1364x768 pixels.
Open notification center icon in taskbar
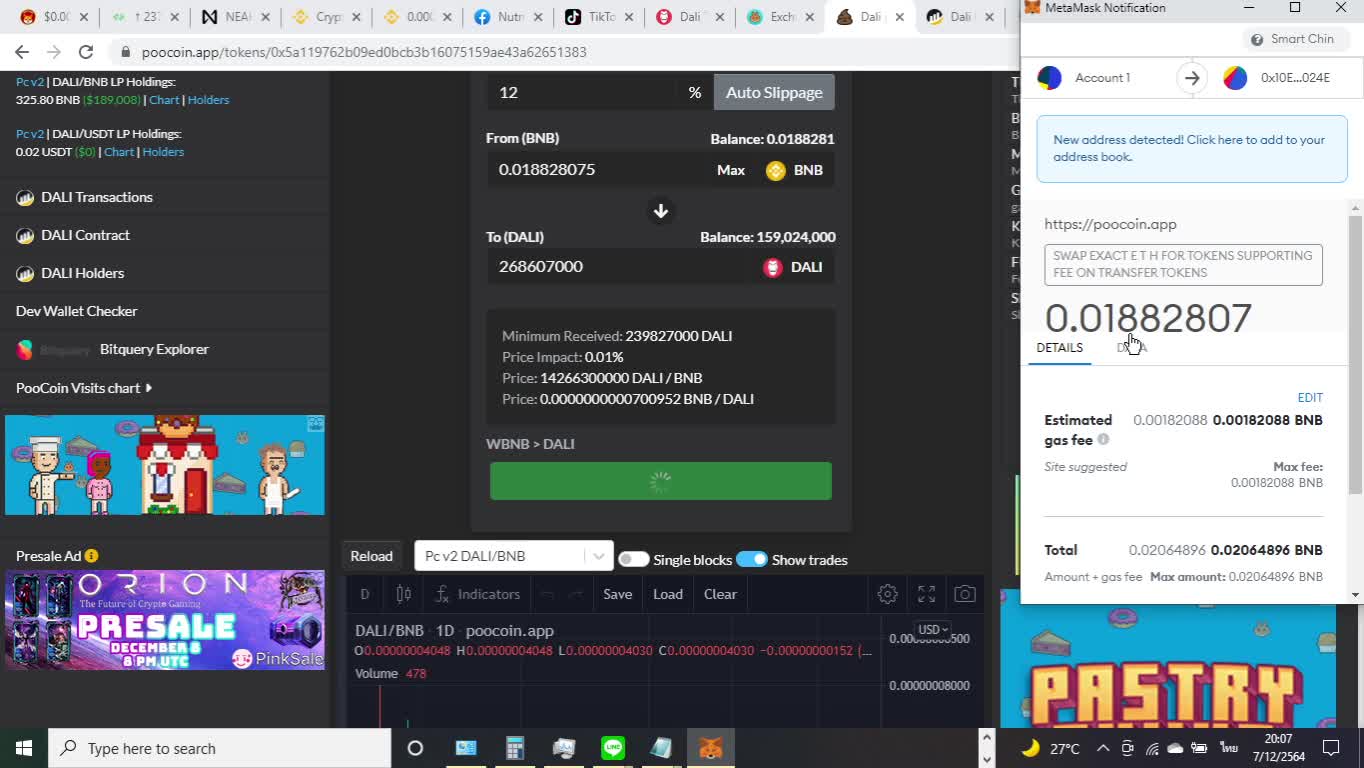coord(1331,748)
